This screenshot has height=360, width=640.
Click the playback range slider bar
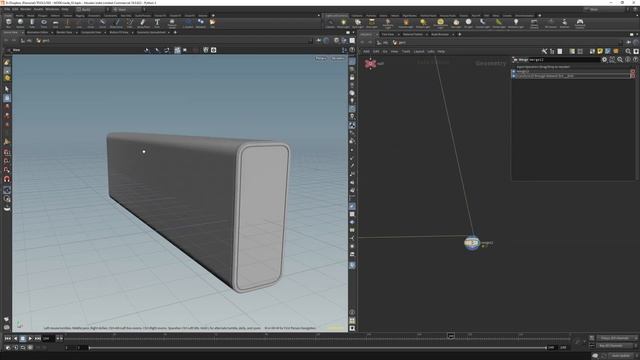[318, 348]
